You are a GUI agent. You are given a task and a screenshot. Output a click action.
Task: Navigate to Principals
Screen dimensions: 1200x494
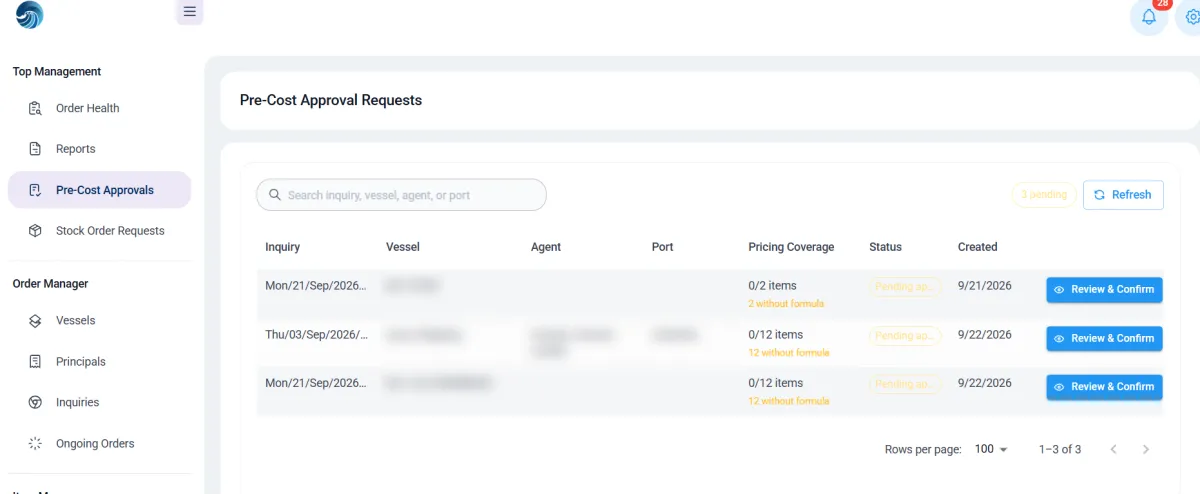point(99,362)
